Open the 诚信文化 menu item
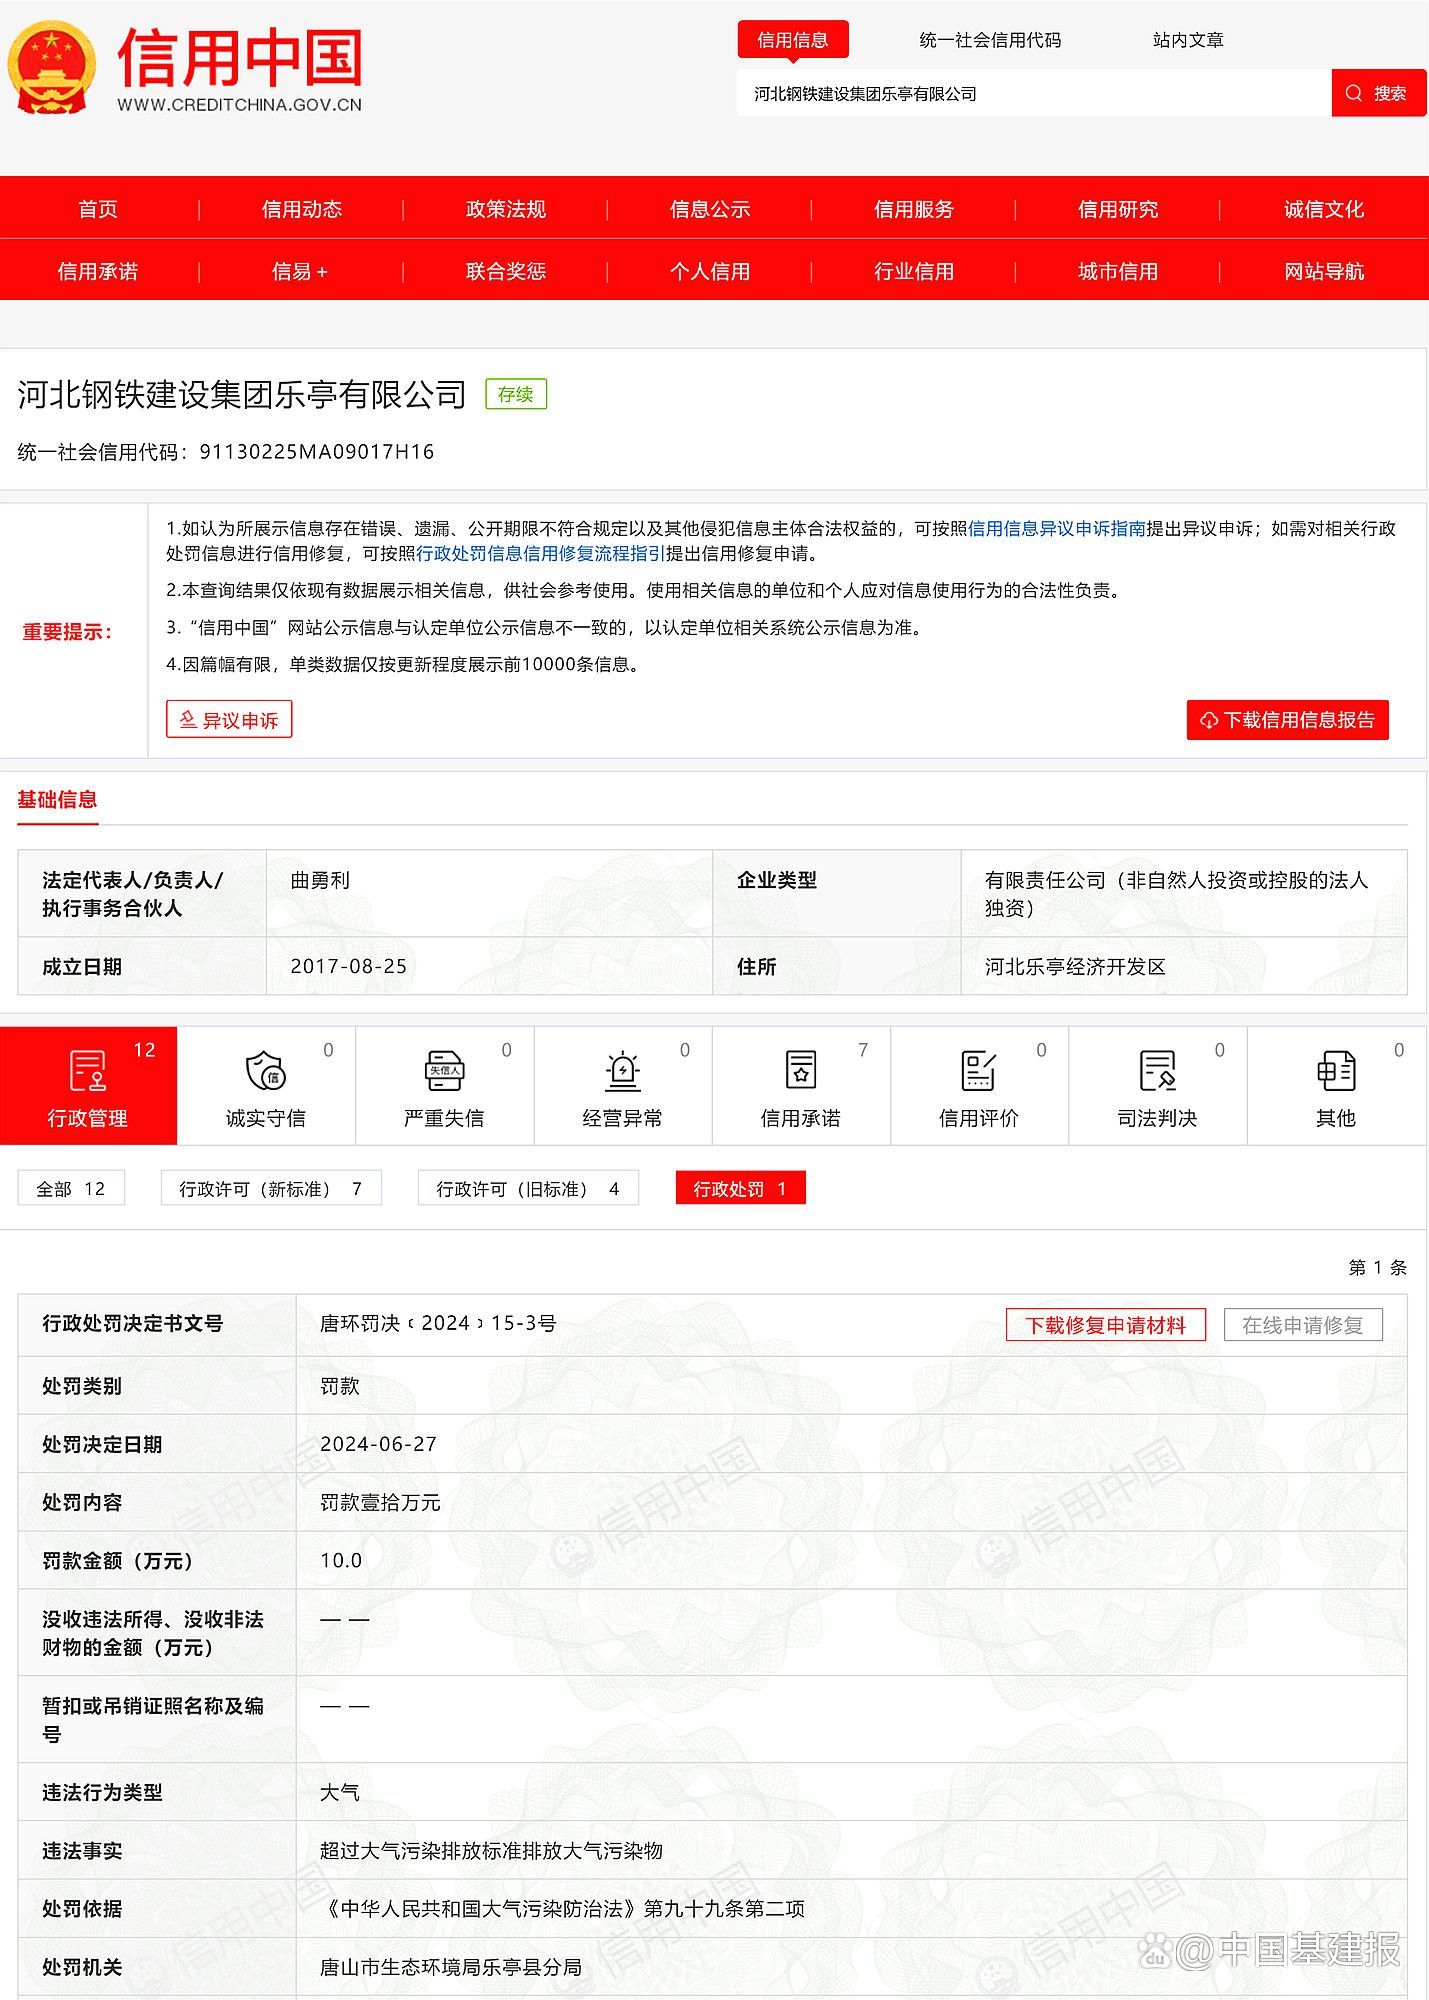Viewport: 1429px width, 2000px height. (x=1324, y=209)
